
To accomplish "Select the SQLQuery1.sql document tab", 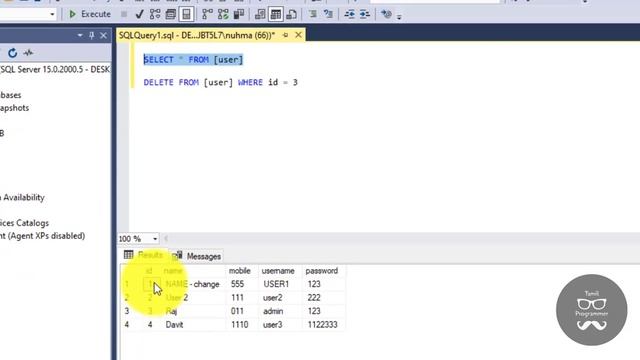I will coord(197,36).
